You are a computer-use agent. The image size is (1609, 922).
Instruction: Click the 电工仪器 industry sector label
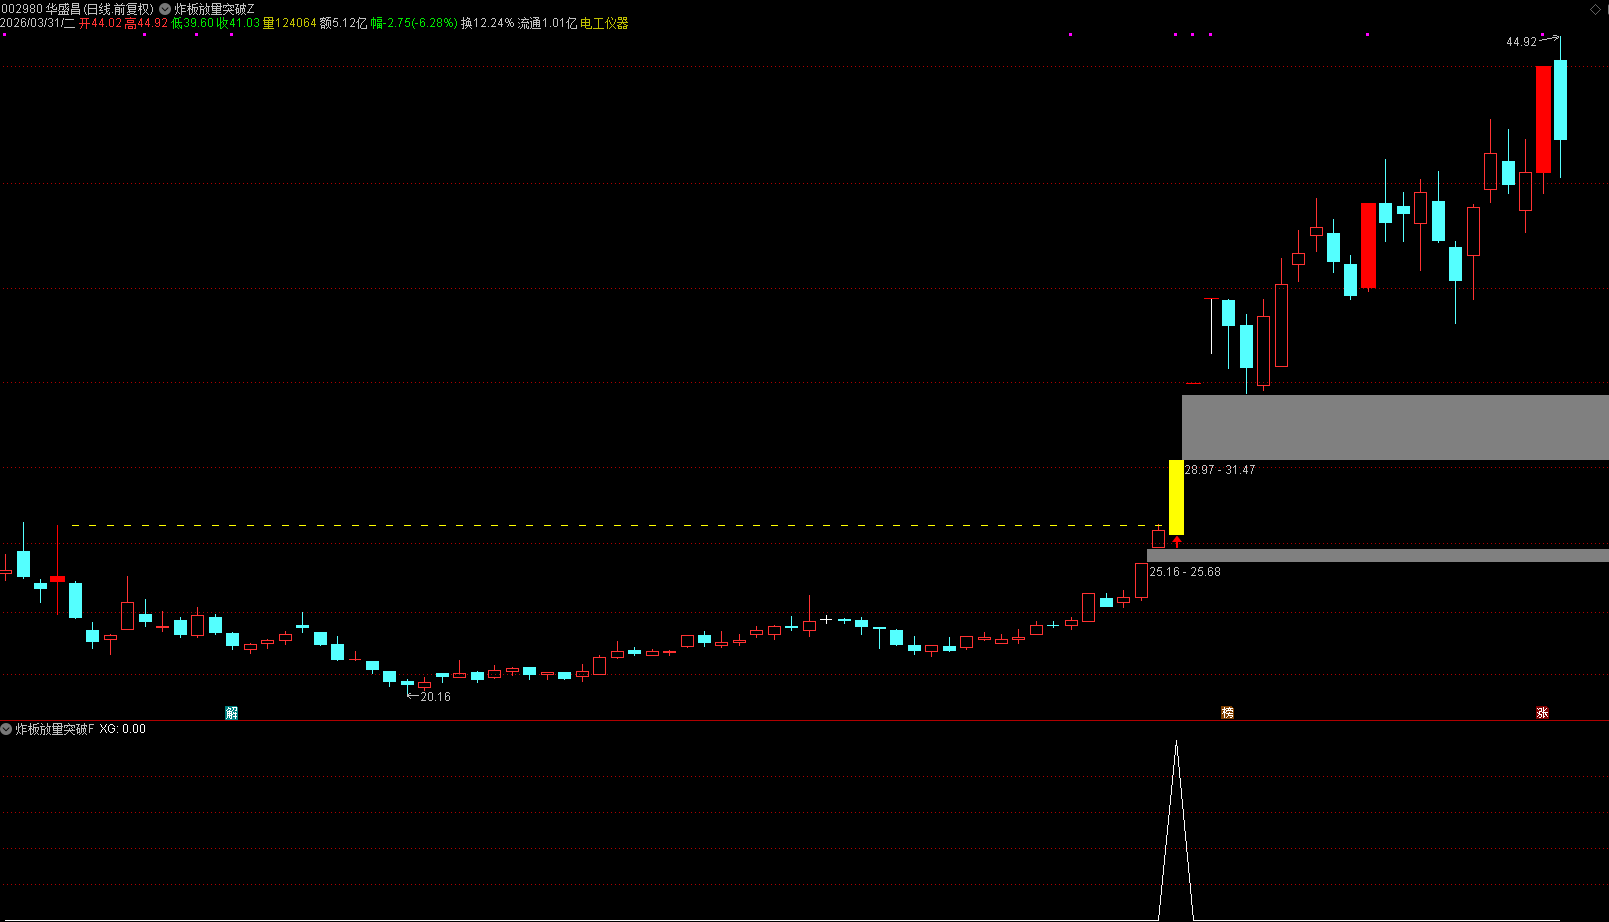(x=604, y=23)
